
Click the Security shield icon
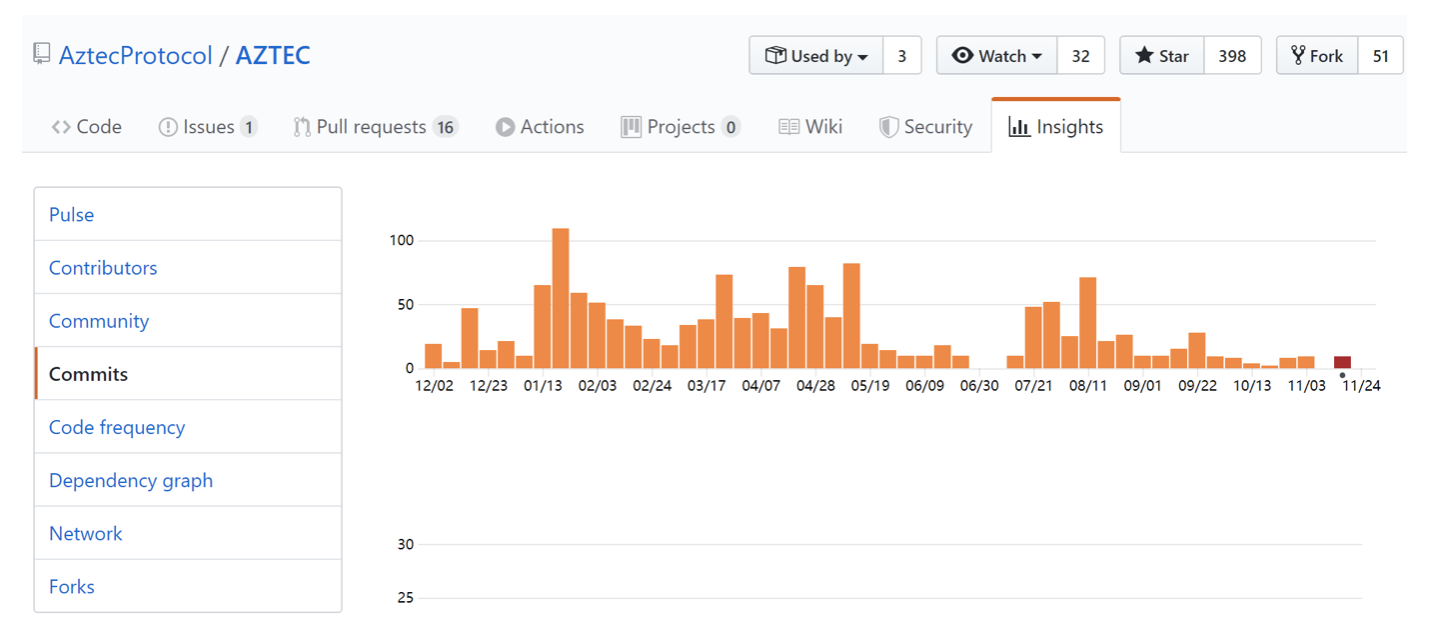[x=889, y=127]
